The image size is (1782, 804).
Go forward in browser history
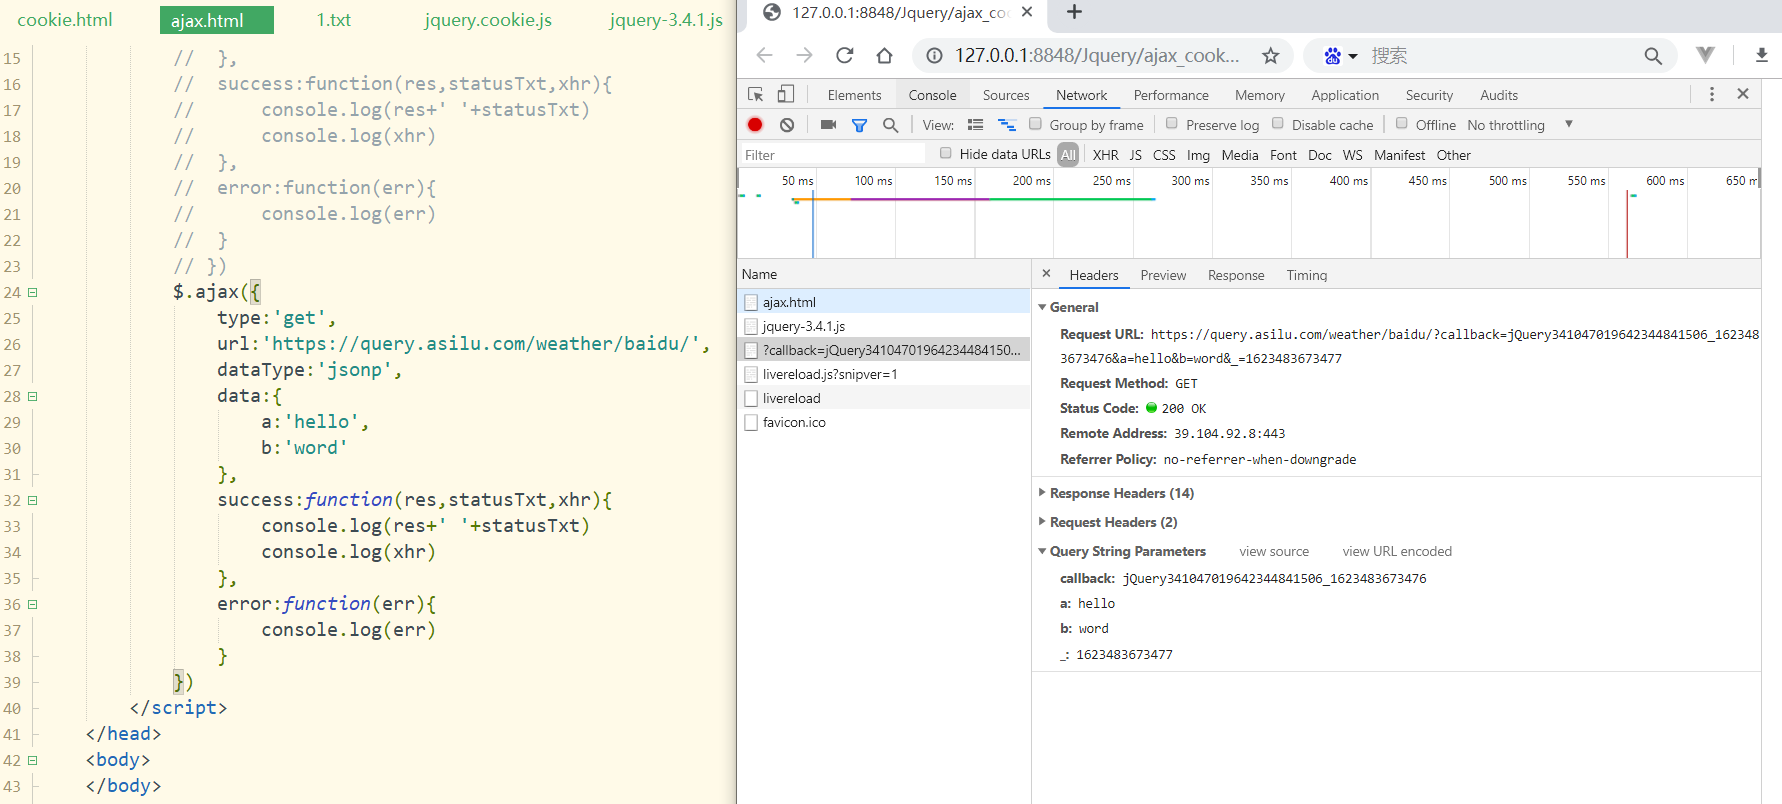point(805,55)
